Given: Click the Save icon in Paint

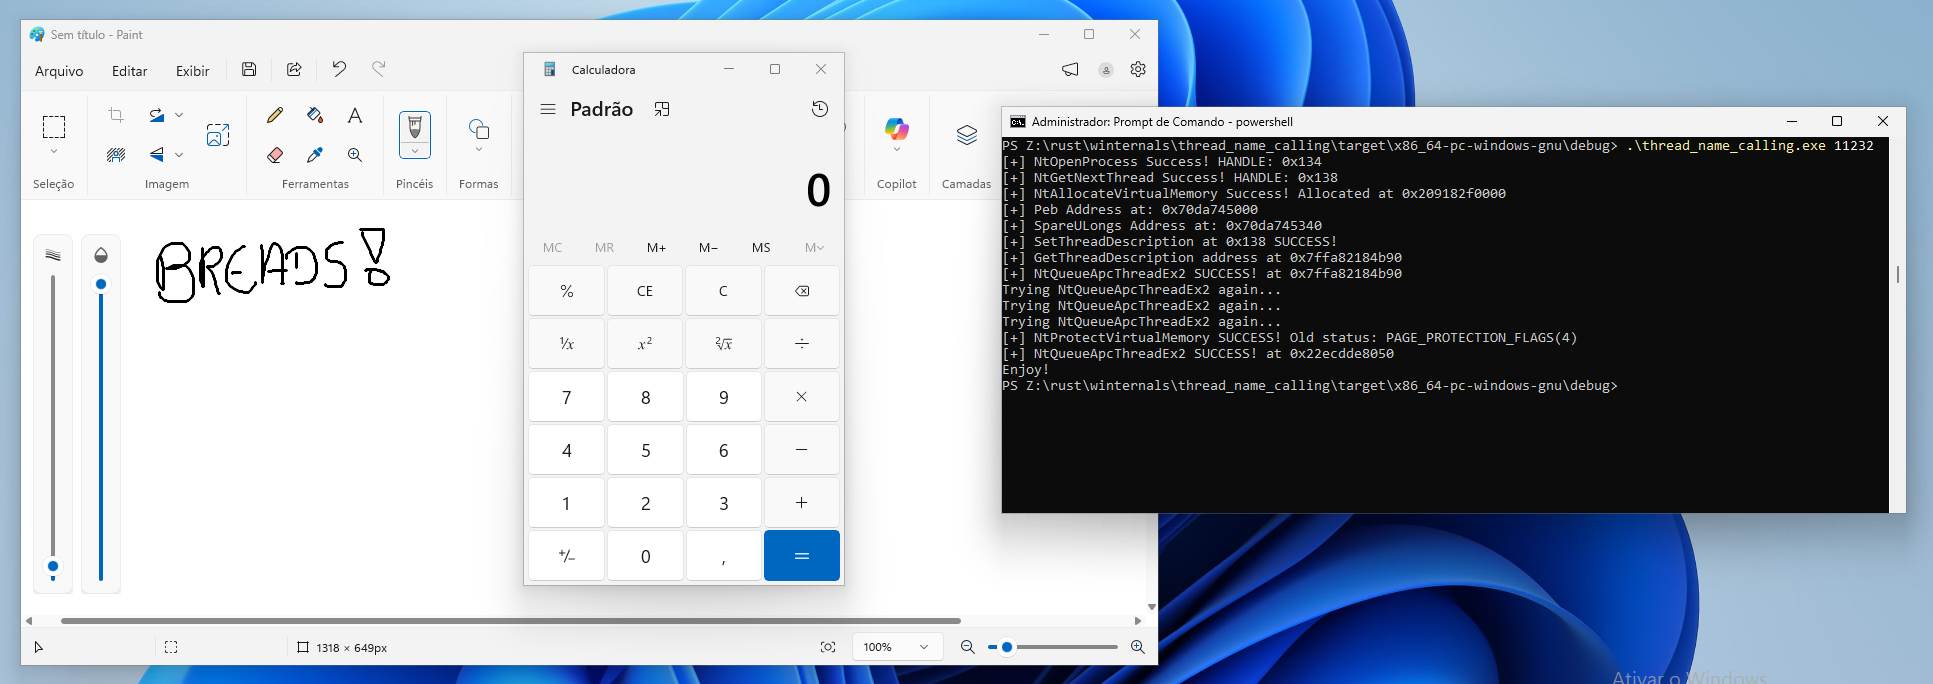Looking at the screenshot, I should [249, 69].
